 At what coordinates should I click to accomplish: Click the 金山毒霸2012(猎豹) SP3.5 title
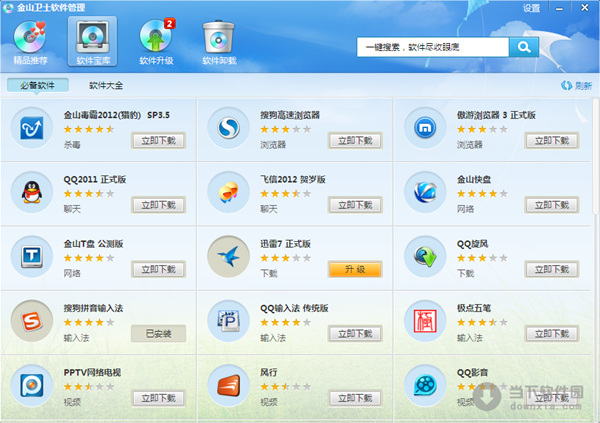point(117,115)
